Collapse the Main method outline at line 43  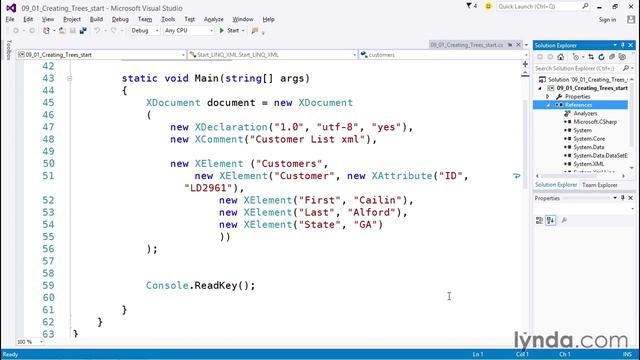coord(70,78)
